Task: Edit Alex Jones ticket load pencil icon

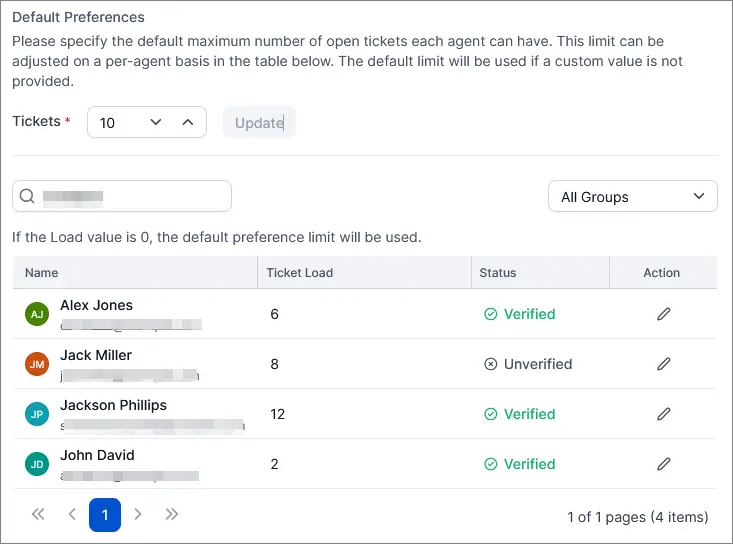Action: pyautogui.click(x=663, y=314)
